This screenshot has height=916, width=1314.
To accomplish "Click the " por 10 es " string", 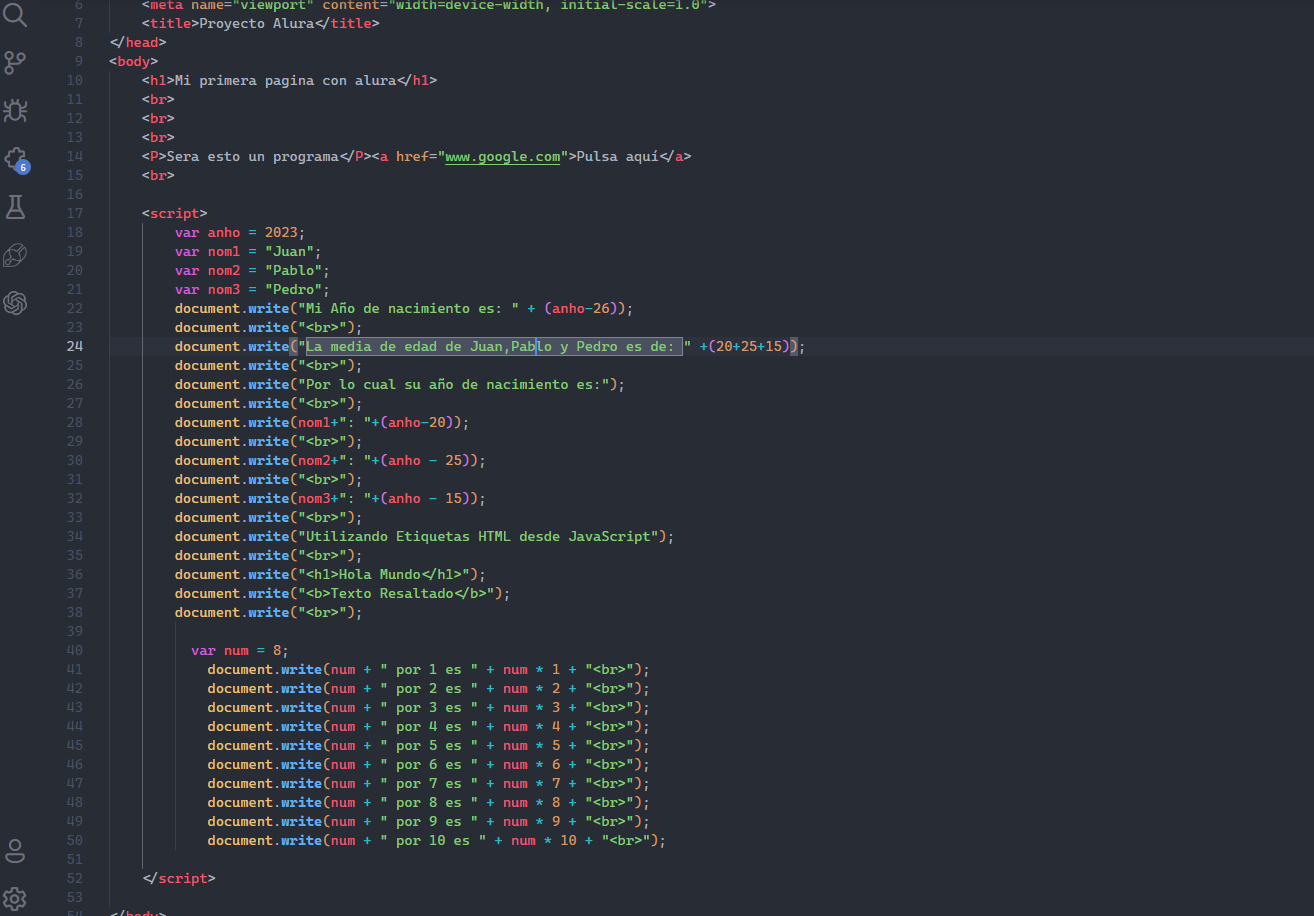I will coord(433,840).
